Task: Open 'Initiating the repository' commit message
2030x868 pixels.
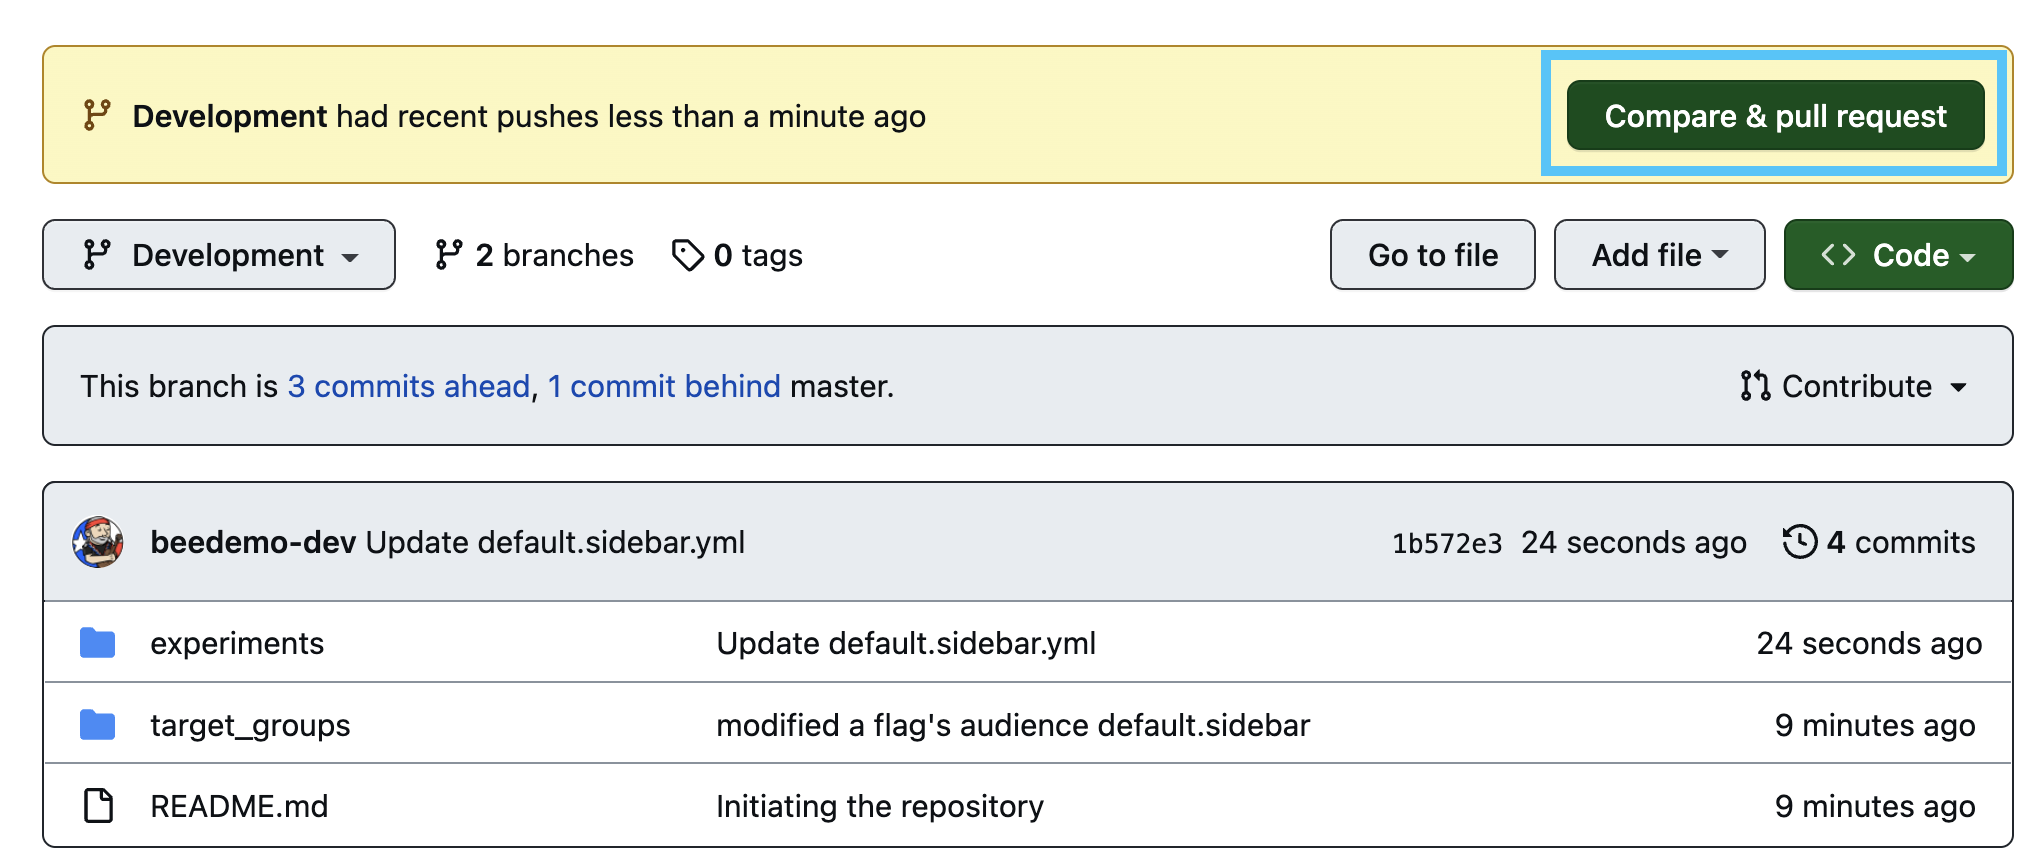Action: pyautogui.click(x=880, y=806)
